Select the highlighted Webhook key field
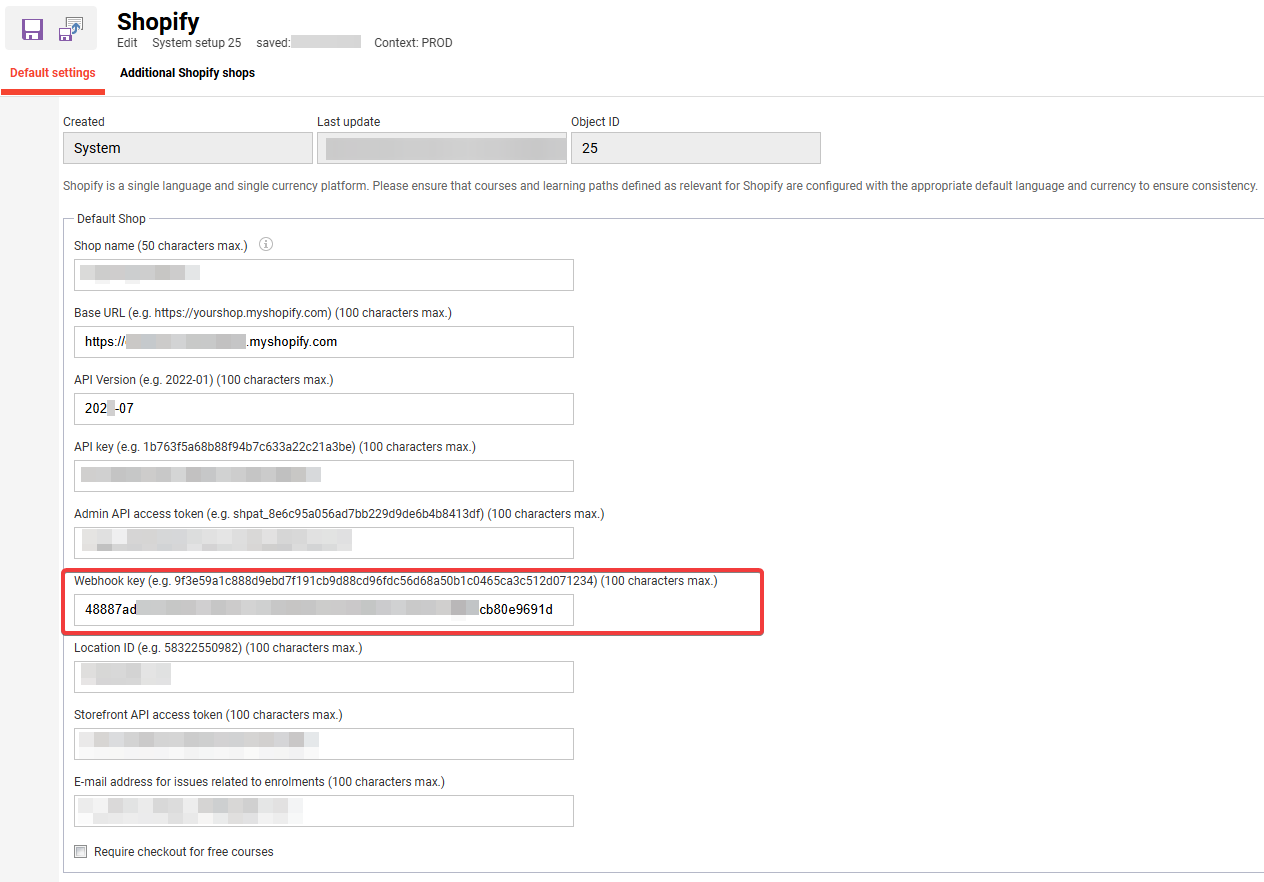Screen dimensions: 1264x882 (x=323, y=610)
